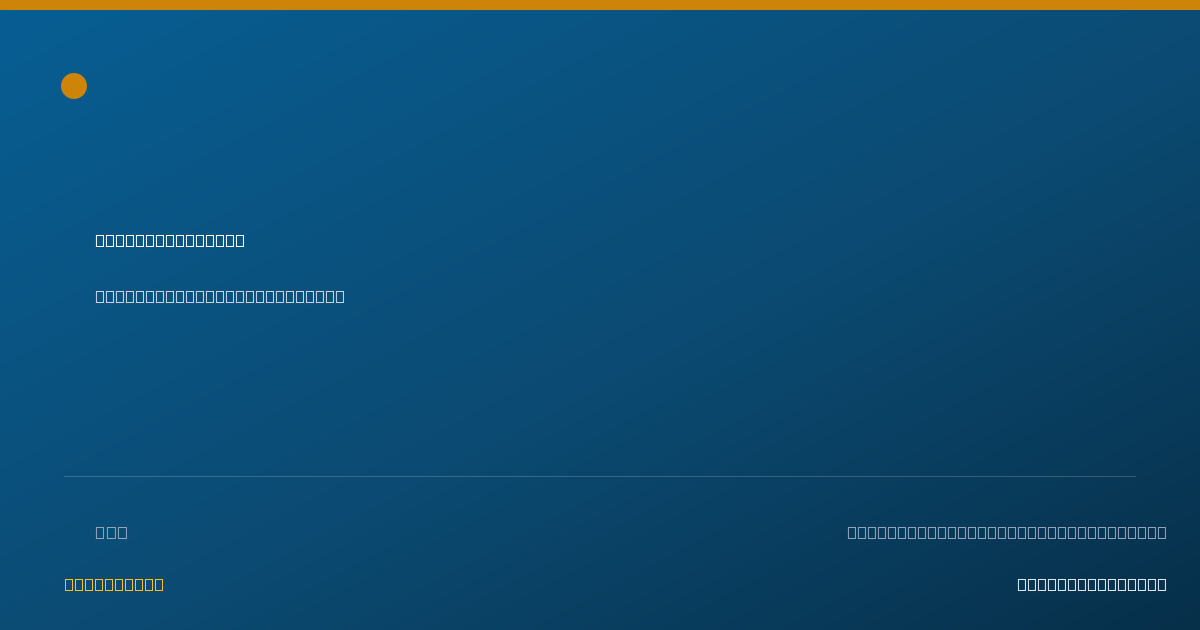Click the light subtitle line under heading
The image size is (1200, 630).
(x=220, y=296)
